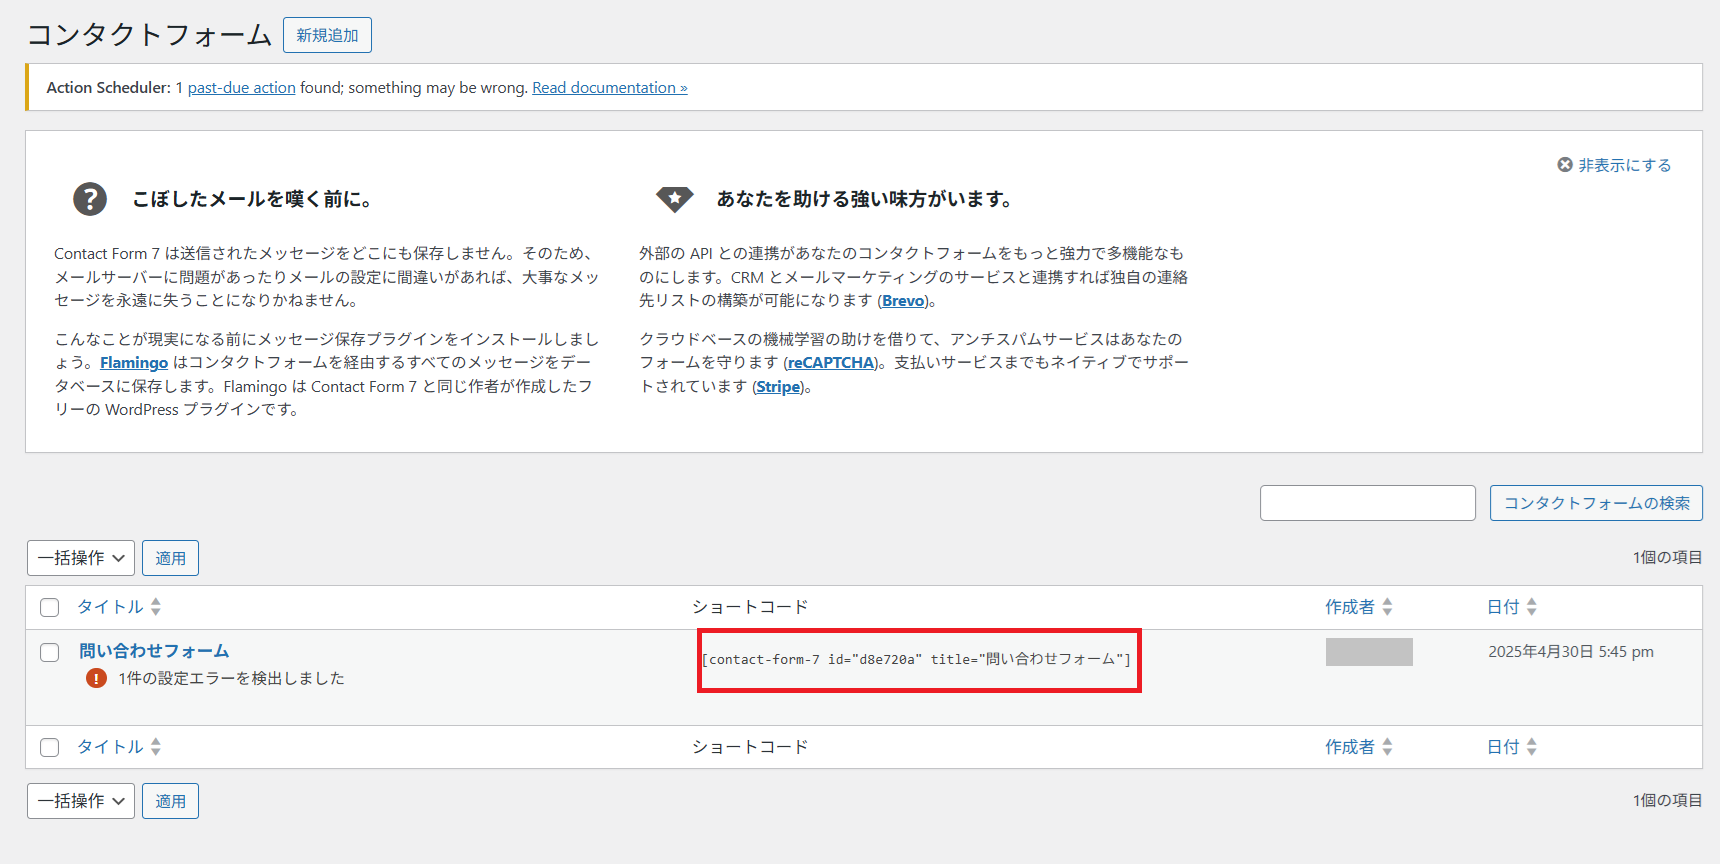
Task: Open the 問い合わせフォーム form link
Action: (154, 651)
